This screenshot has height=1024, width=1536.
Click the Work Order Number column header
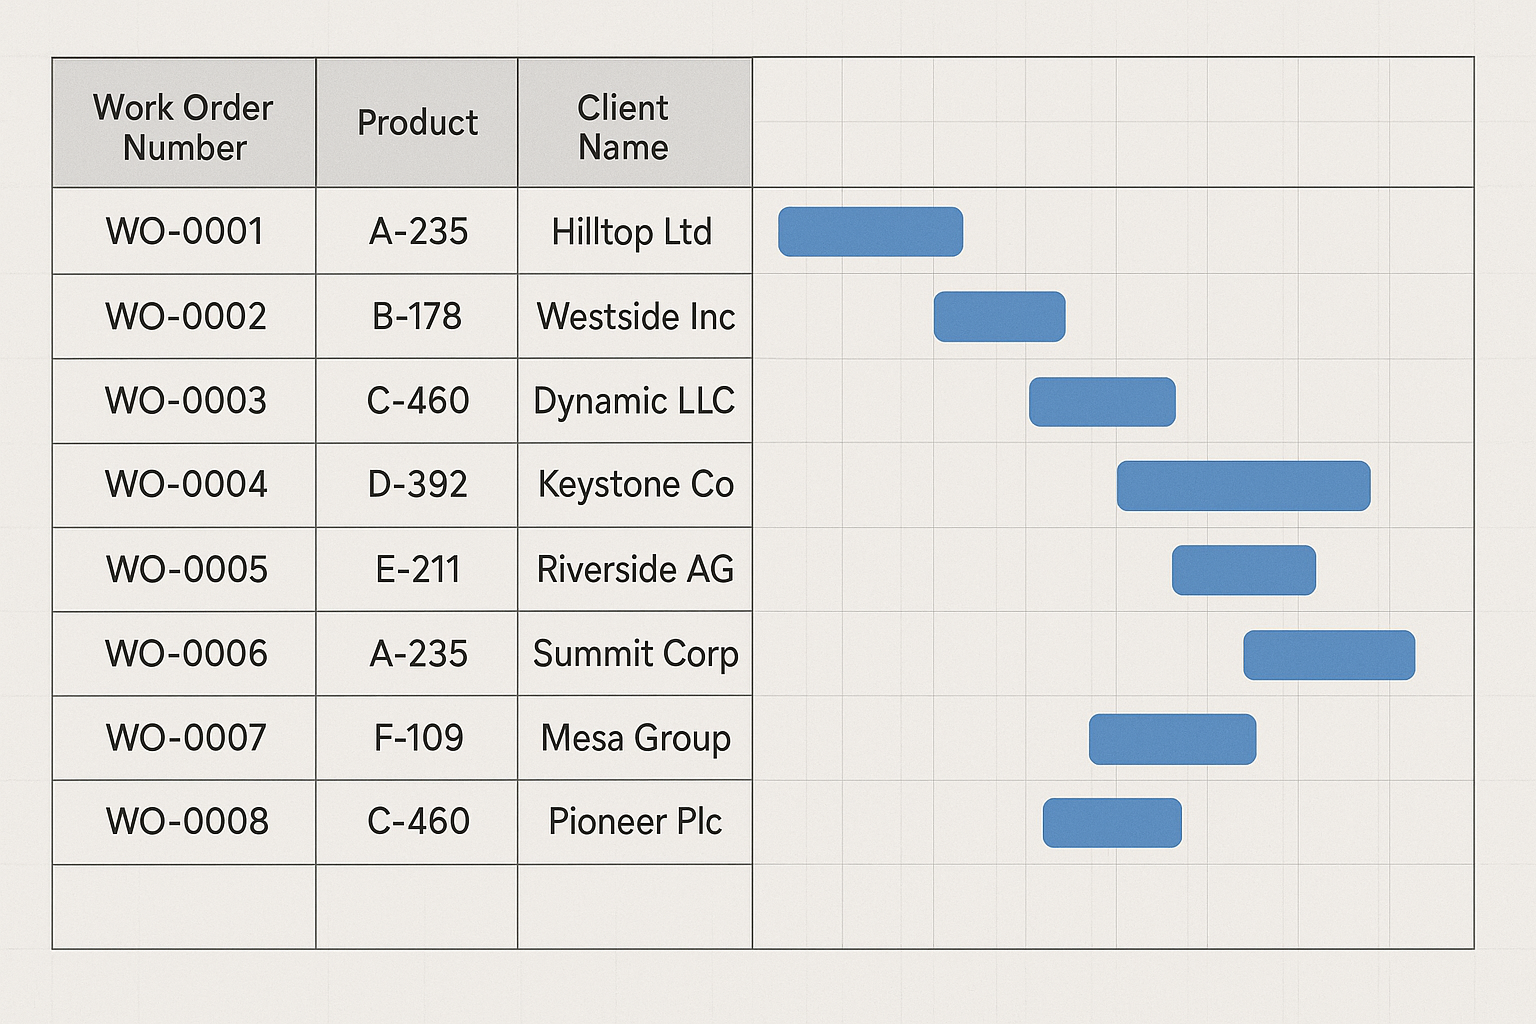point(184,123)
